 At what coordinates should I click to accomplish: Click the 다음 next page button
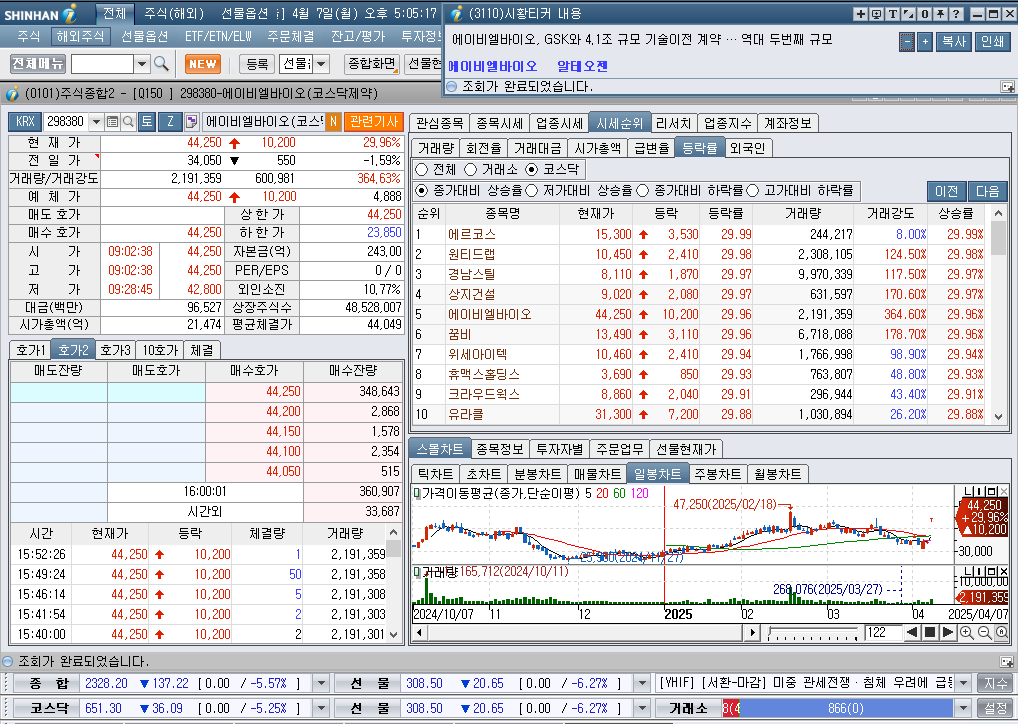click(987, 191)
